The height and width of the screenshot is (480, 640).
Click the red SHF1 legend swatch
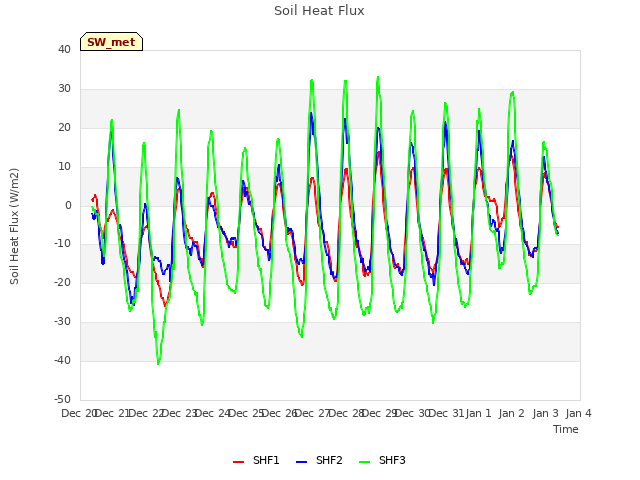click(x=238, y=462)
